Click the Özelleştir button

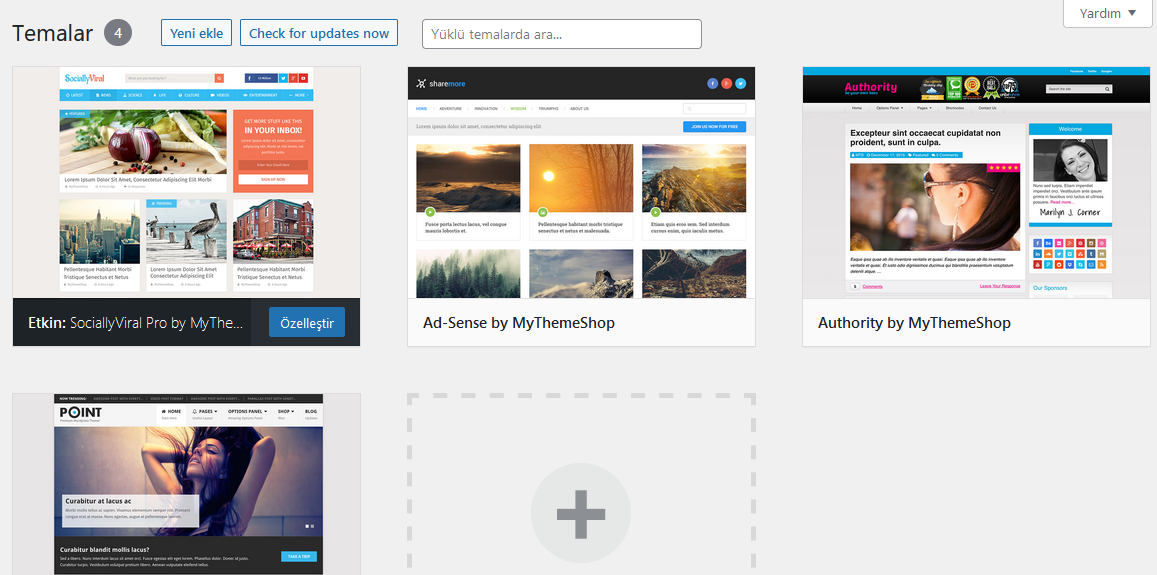tap(306, 323)
